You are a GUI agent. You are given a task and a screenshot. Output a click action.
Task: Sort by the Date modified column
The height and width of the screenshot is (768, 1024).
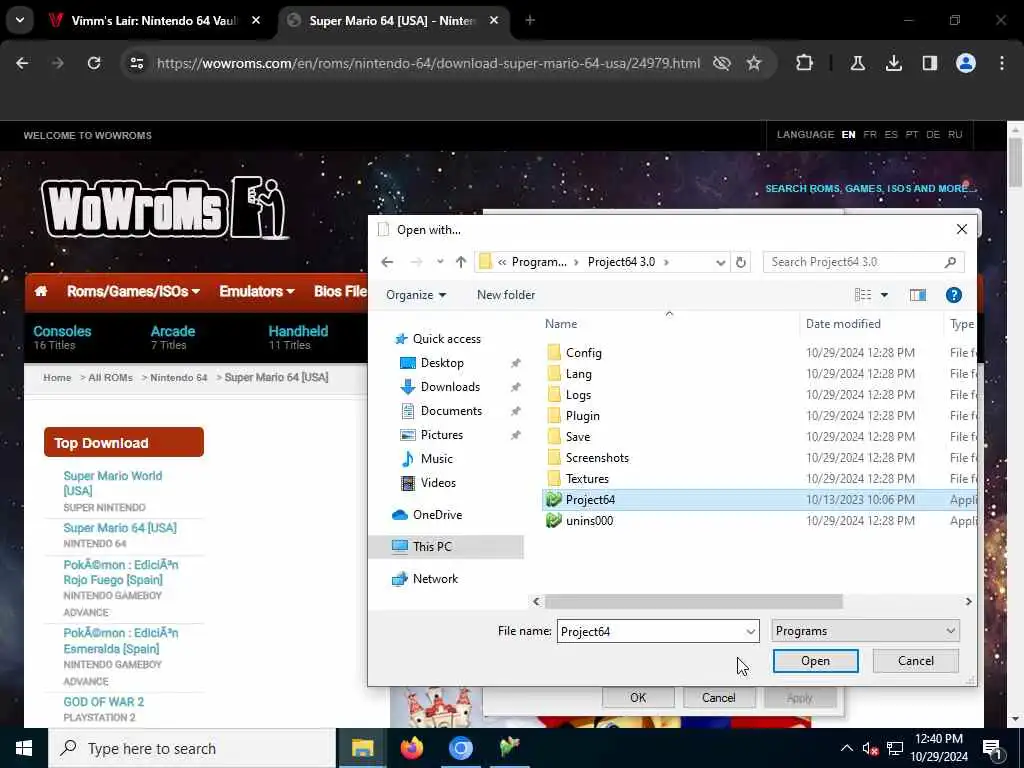pos(843,324)
